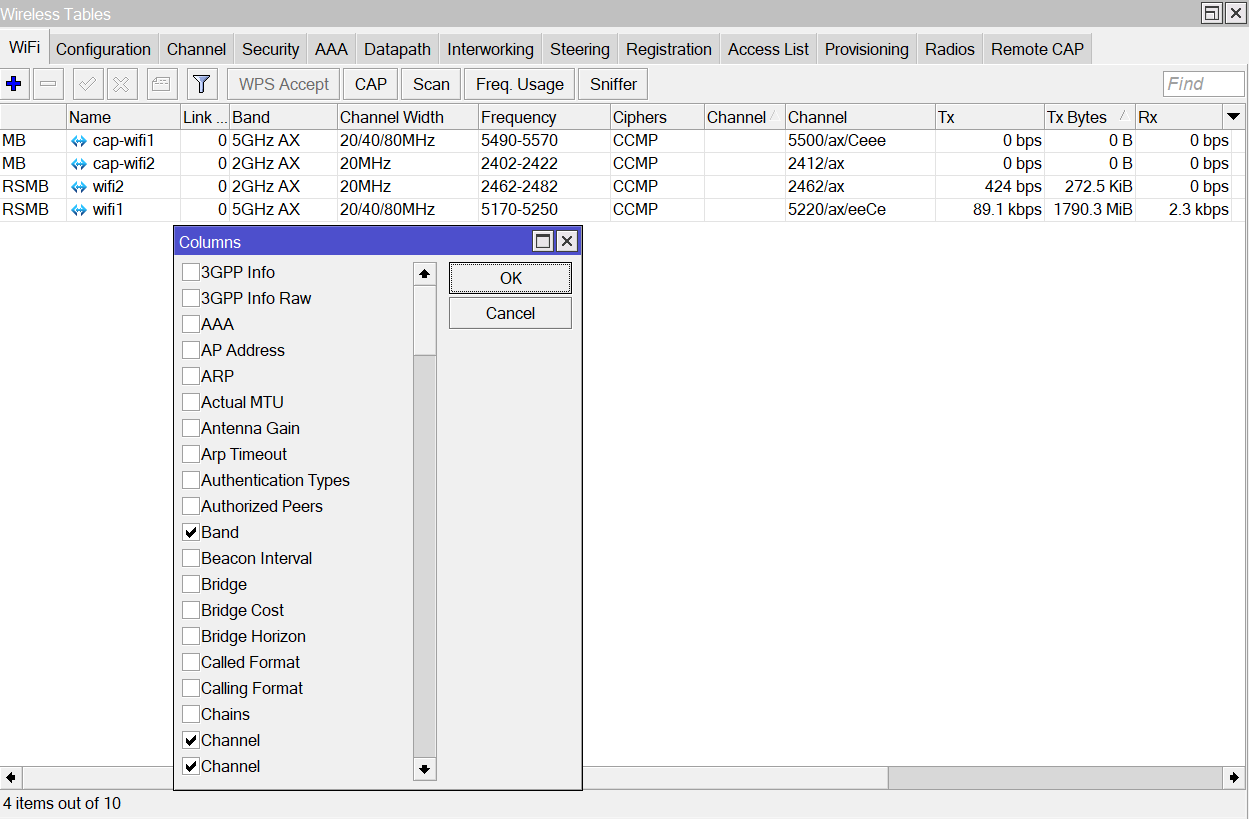
Task: Enable the 3GPP Info column checkbox
Action: click(191, 272)
